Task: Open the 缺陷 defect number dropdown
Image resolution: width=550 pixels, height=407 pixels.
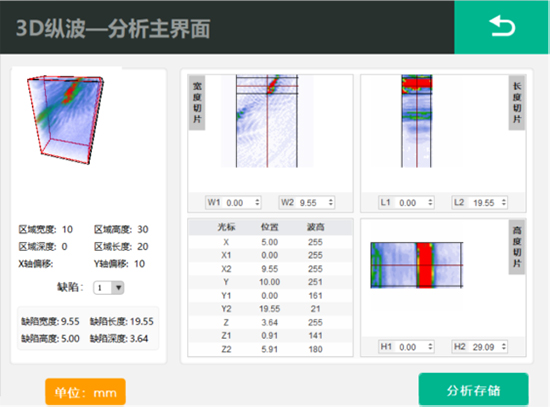Action: (108, 288)
